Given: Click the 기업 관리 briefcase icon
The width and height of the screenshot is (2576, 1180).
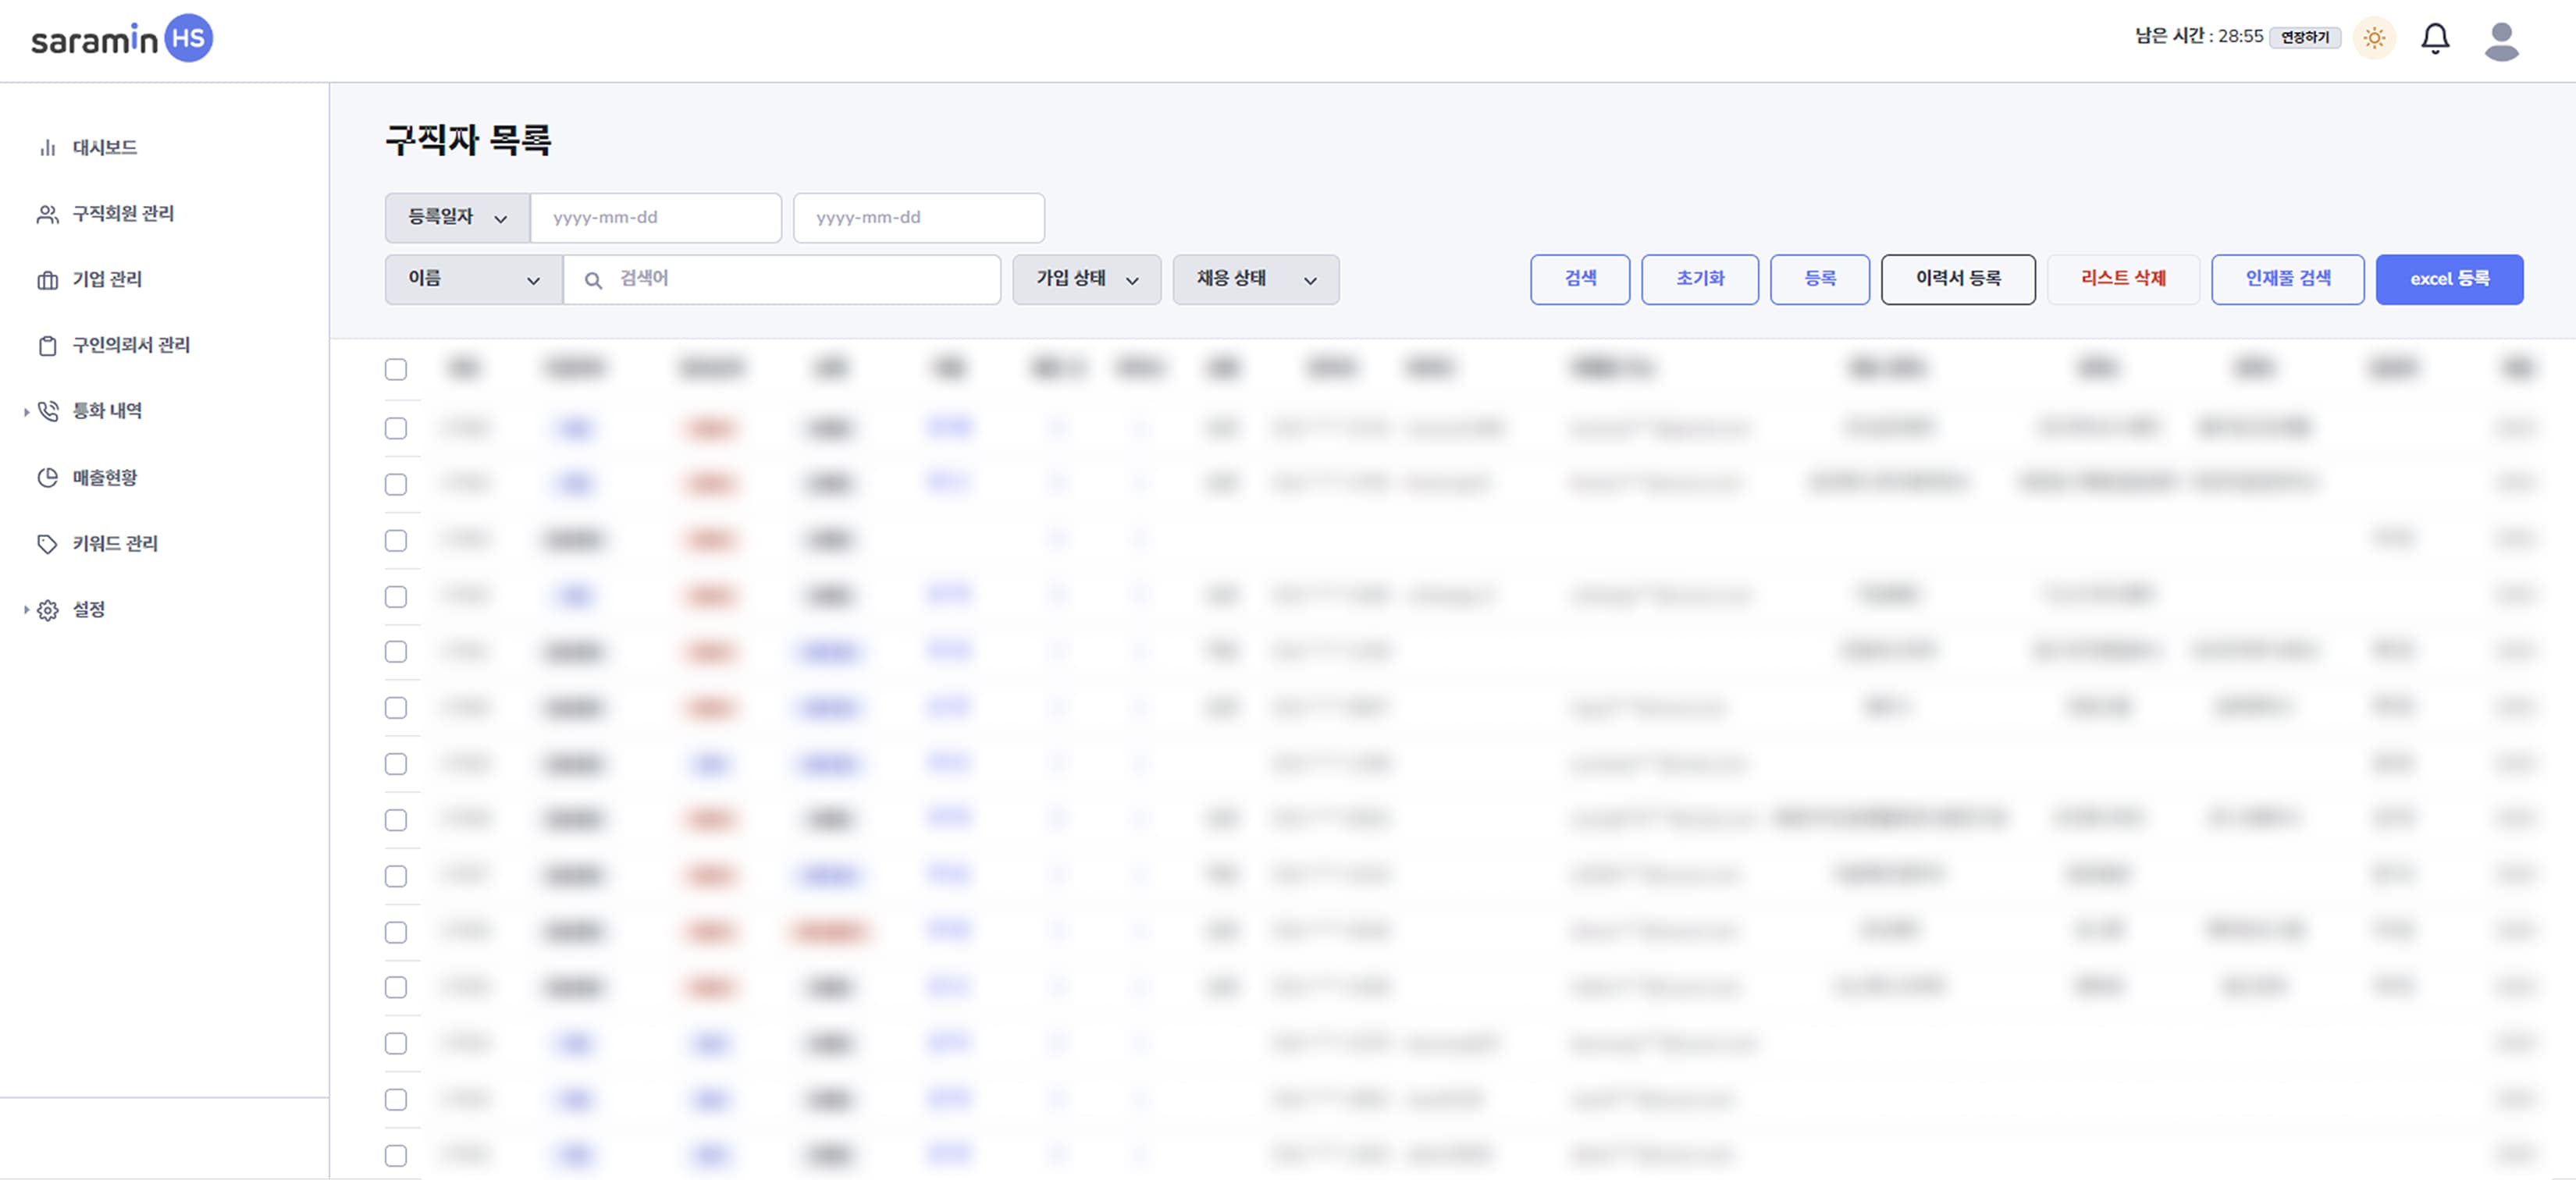Looking at the screenshot, I should pos(47,280).
